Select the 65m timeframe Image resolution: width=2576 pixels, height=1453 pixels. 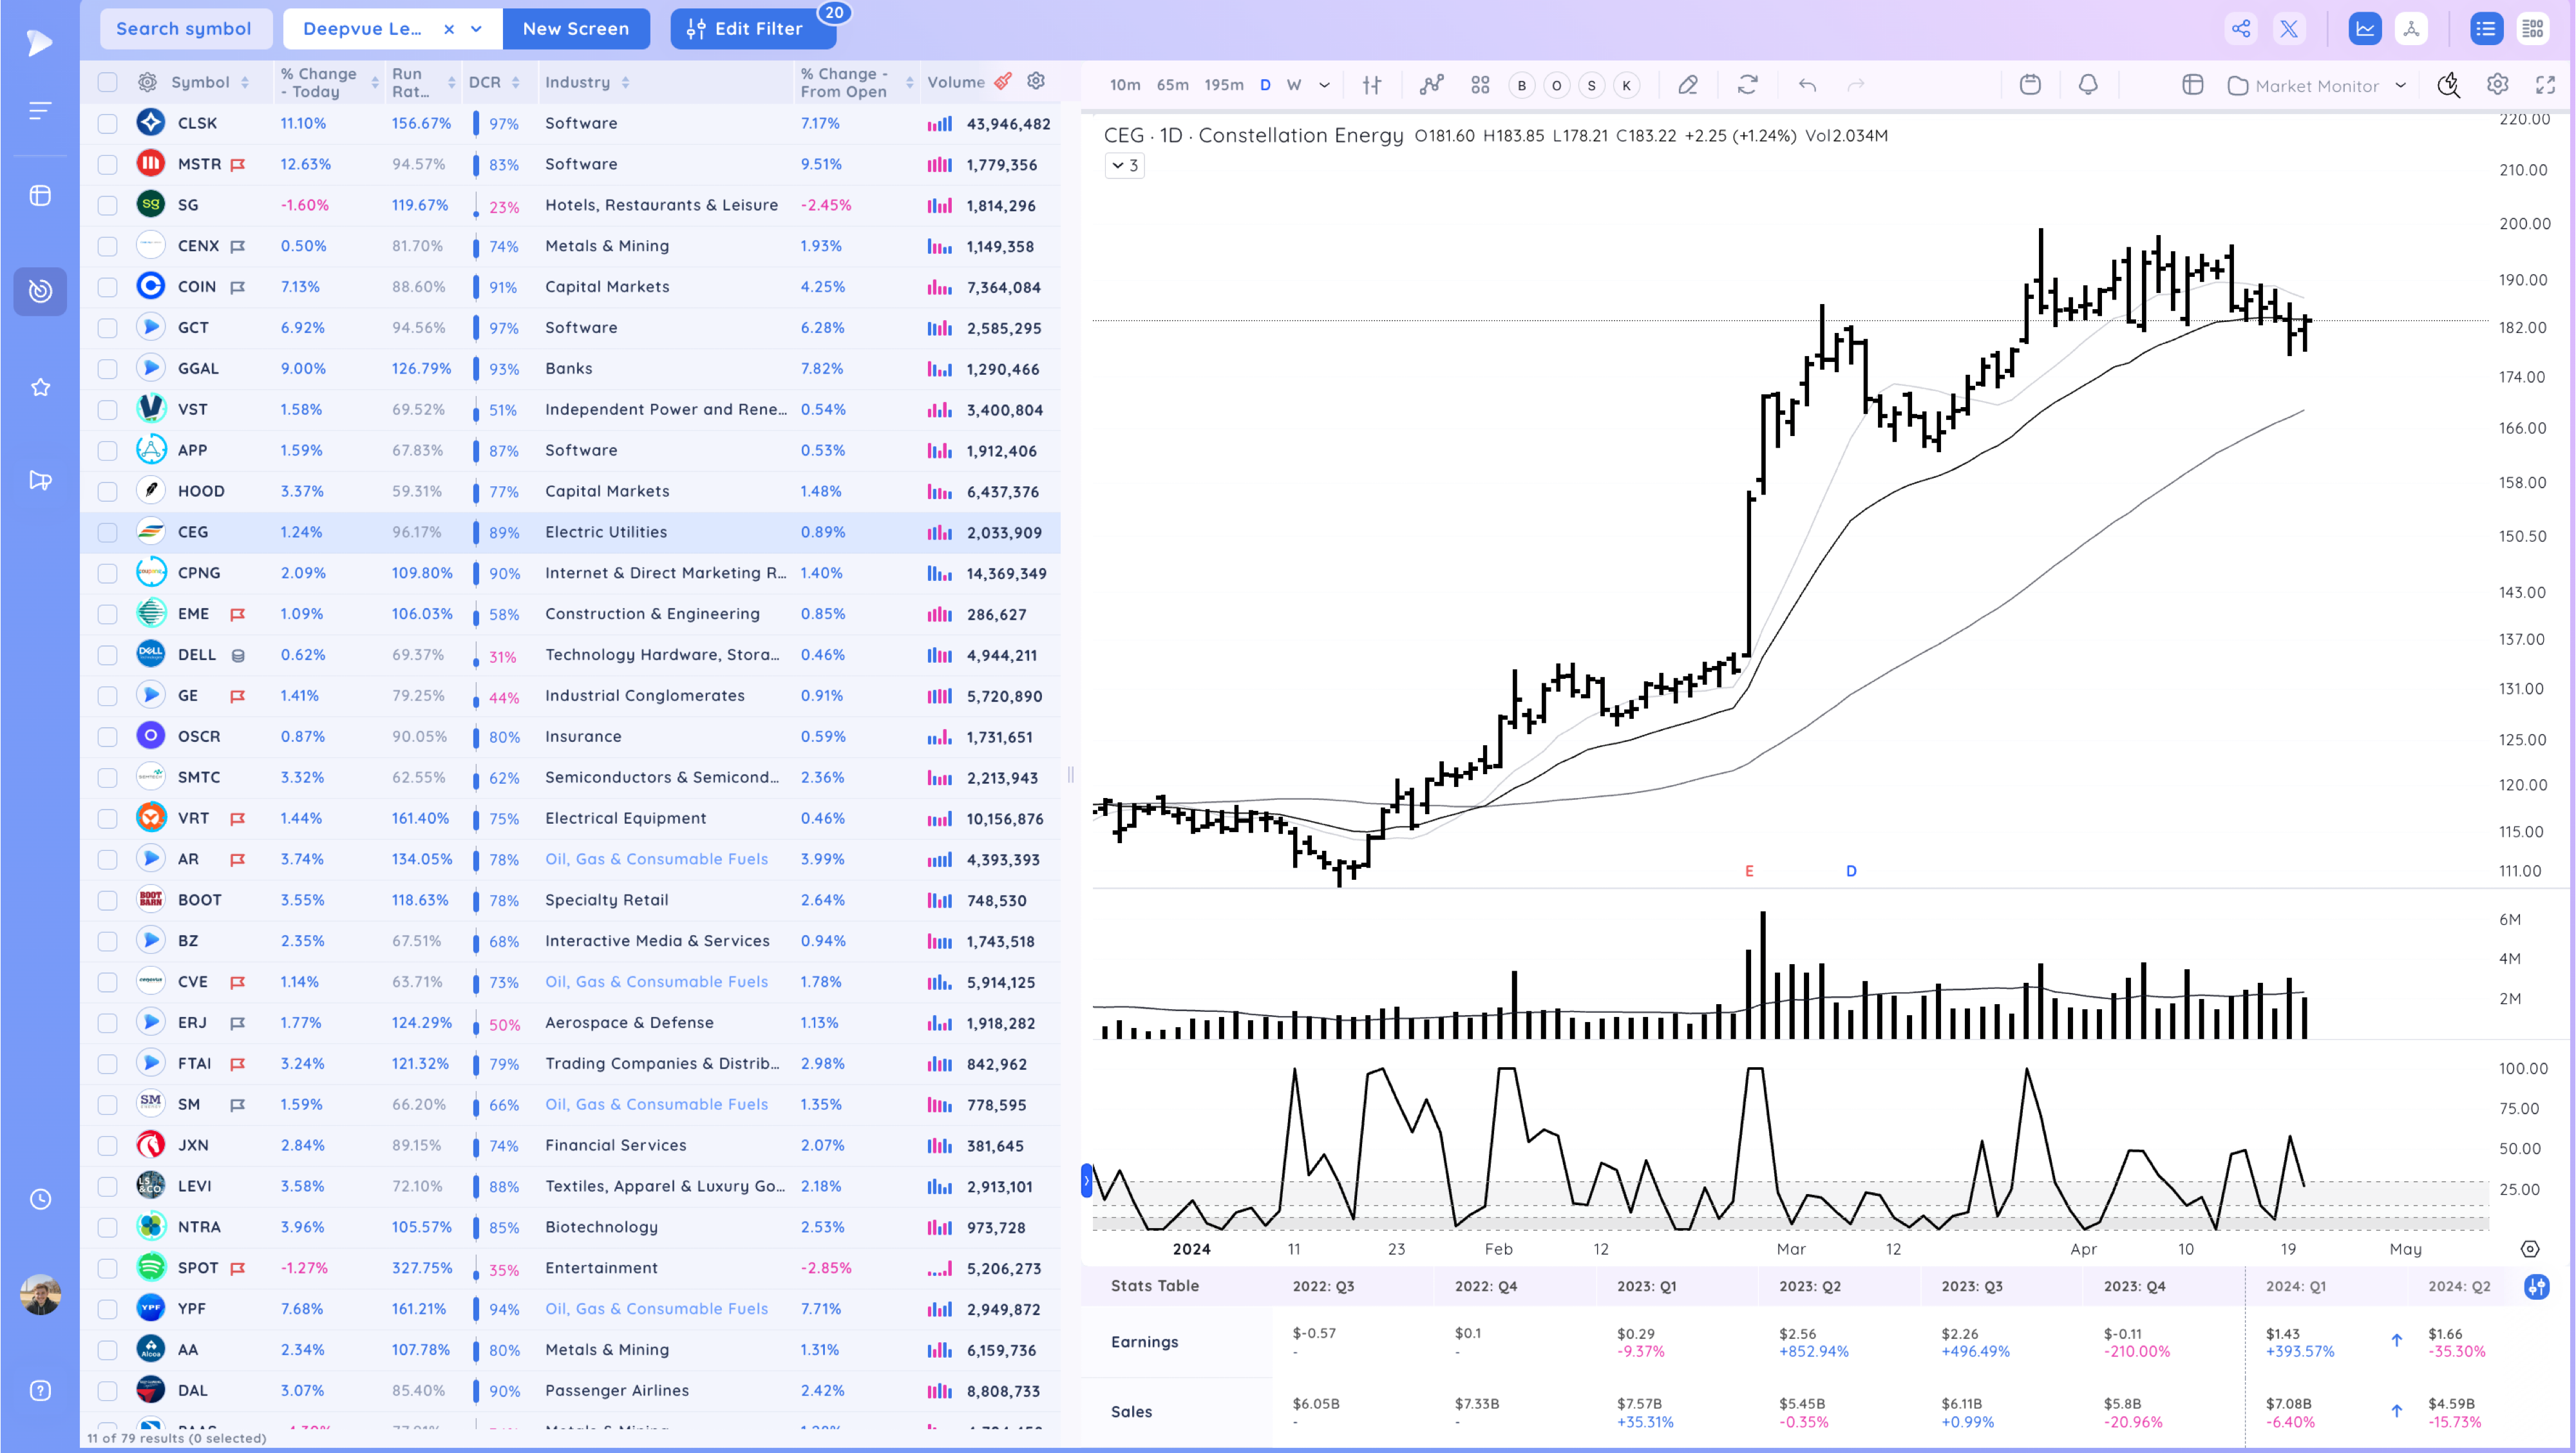coord(1172,85)
